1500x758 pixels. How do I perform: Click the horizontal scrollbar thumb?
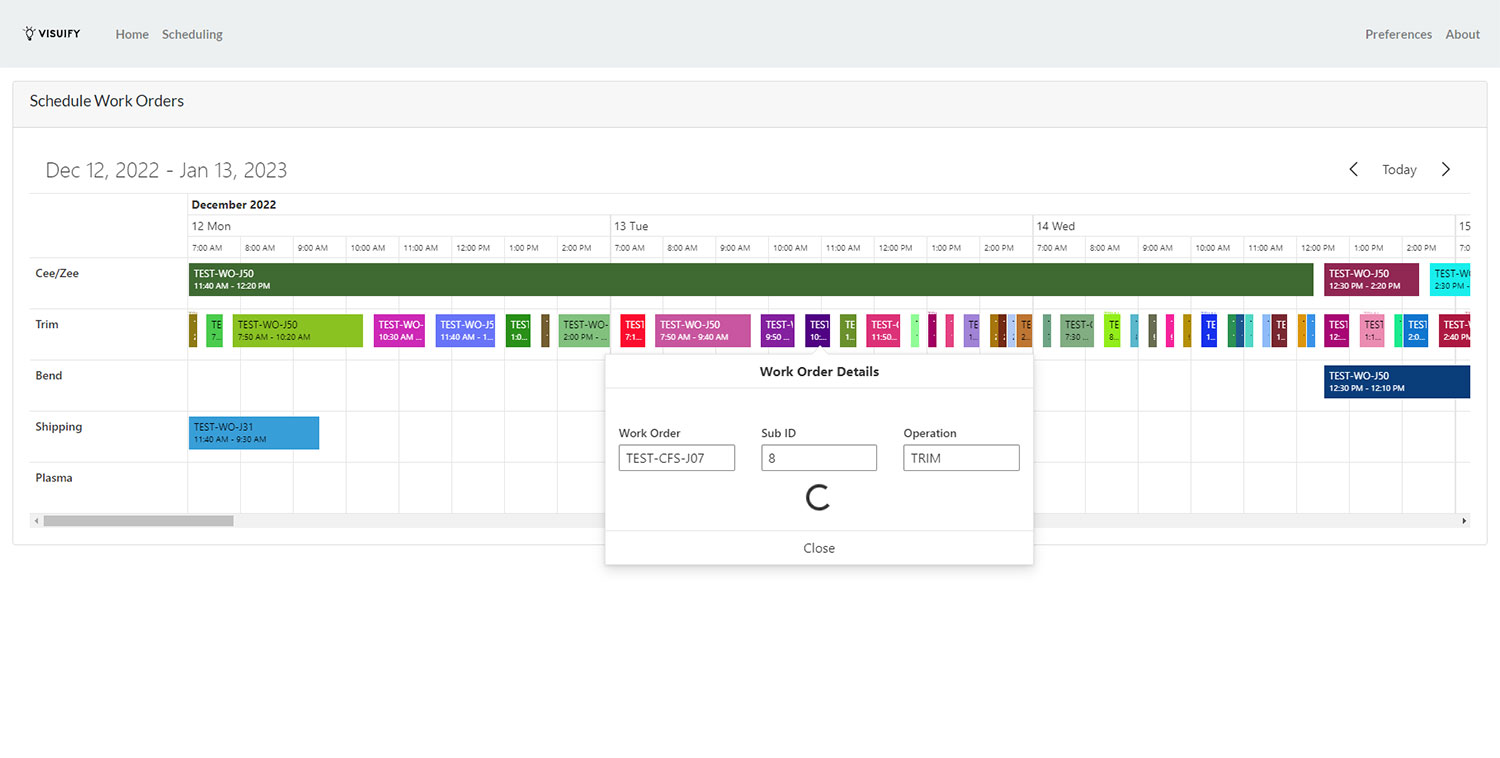(x=138, y=521)
